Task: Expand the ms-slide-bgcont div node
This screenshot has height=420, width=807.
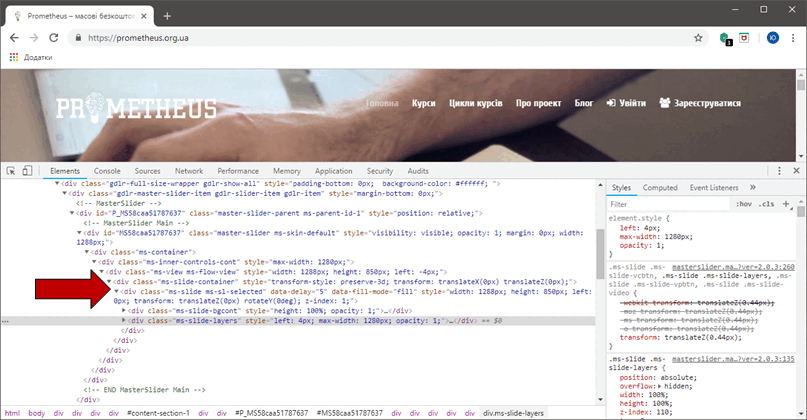Action: point(124,311)
